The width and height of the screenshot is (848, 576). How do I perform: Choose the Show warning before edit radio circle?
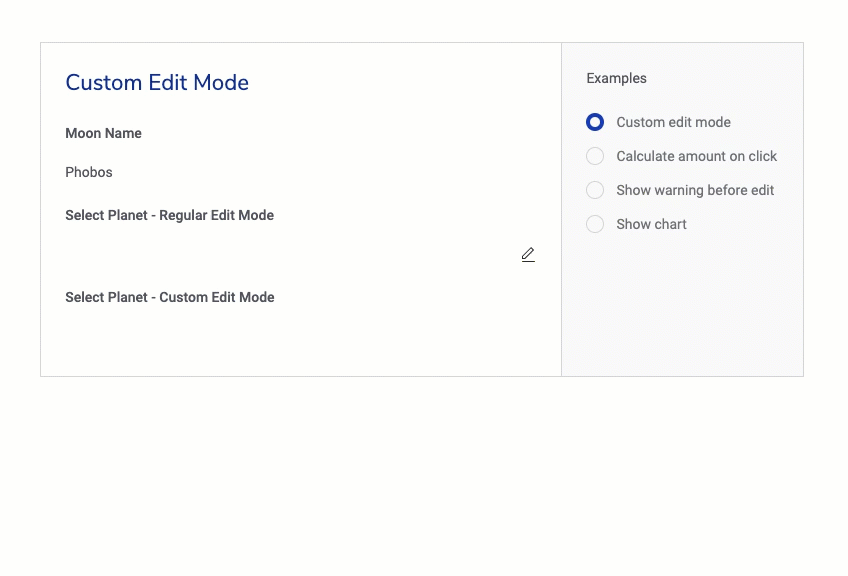595,190
